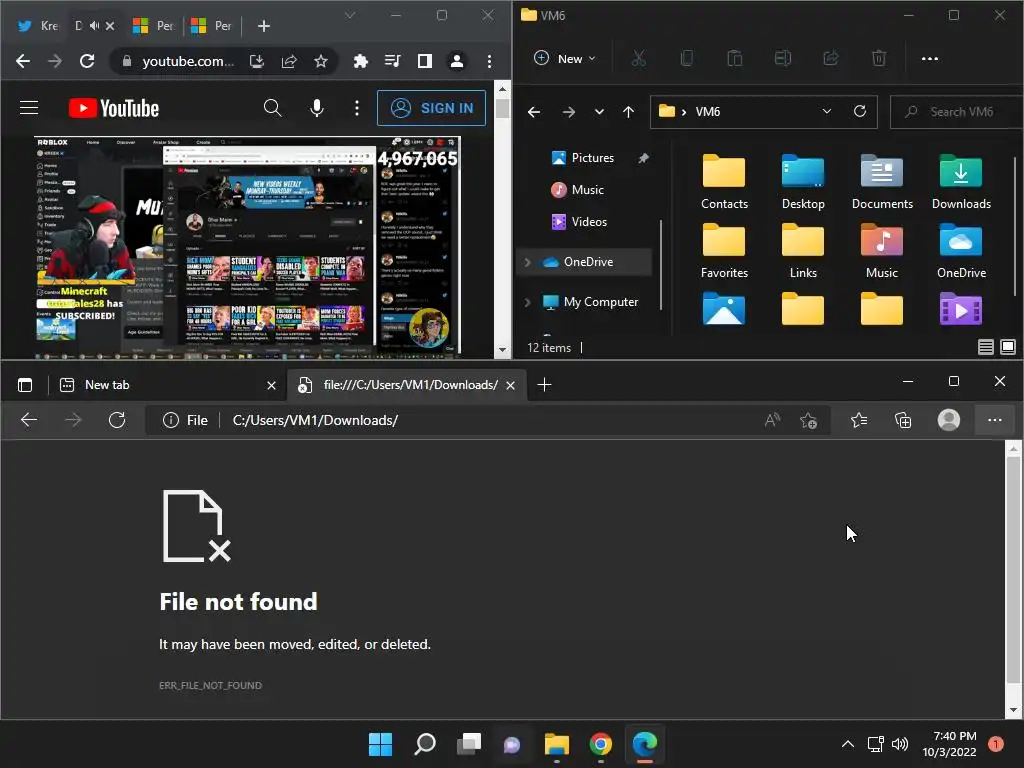Reload the YouTube page in Chrome
The height and width of the screenshot is (768, 1024).
pyautogui.click(x=87, y=61)
